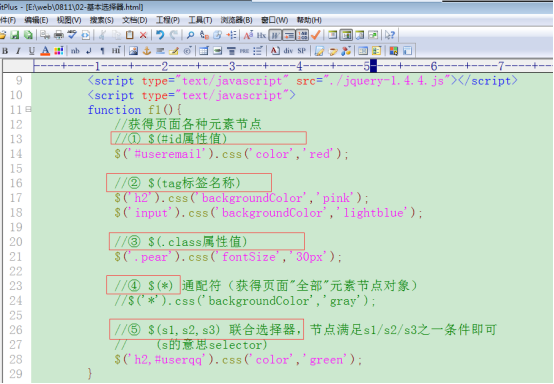Open the 文档(D) menu
The width and height of the screenshot is (554, 384).
[135, 20]
